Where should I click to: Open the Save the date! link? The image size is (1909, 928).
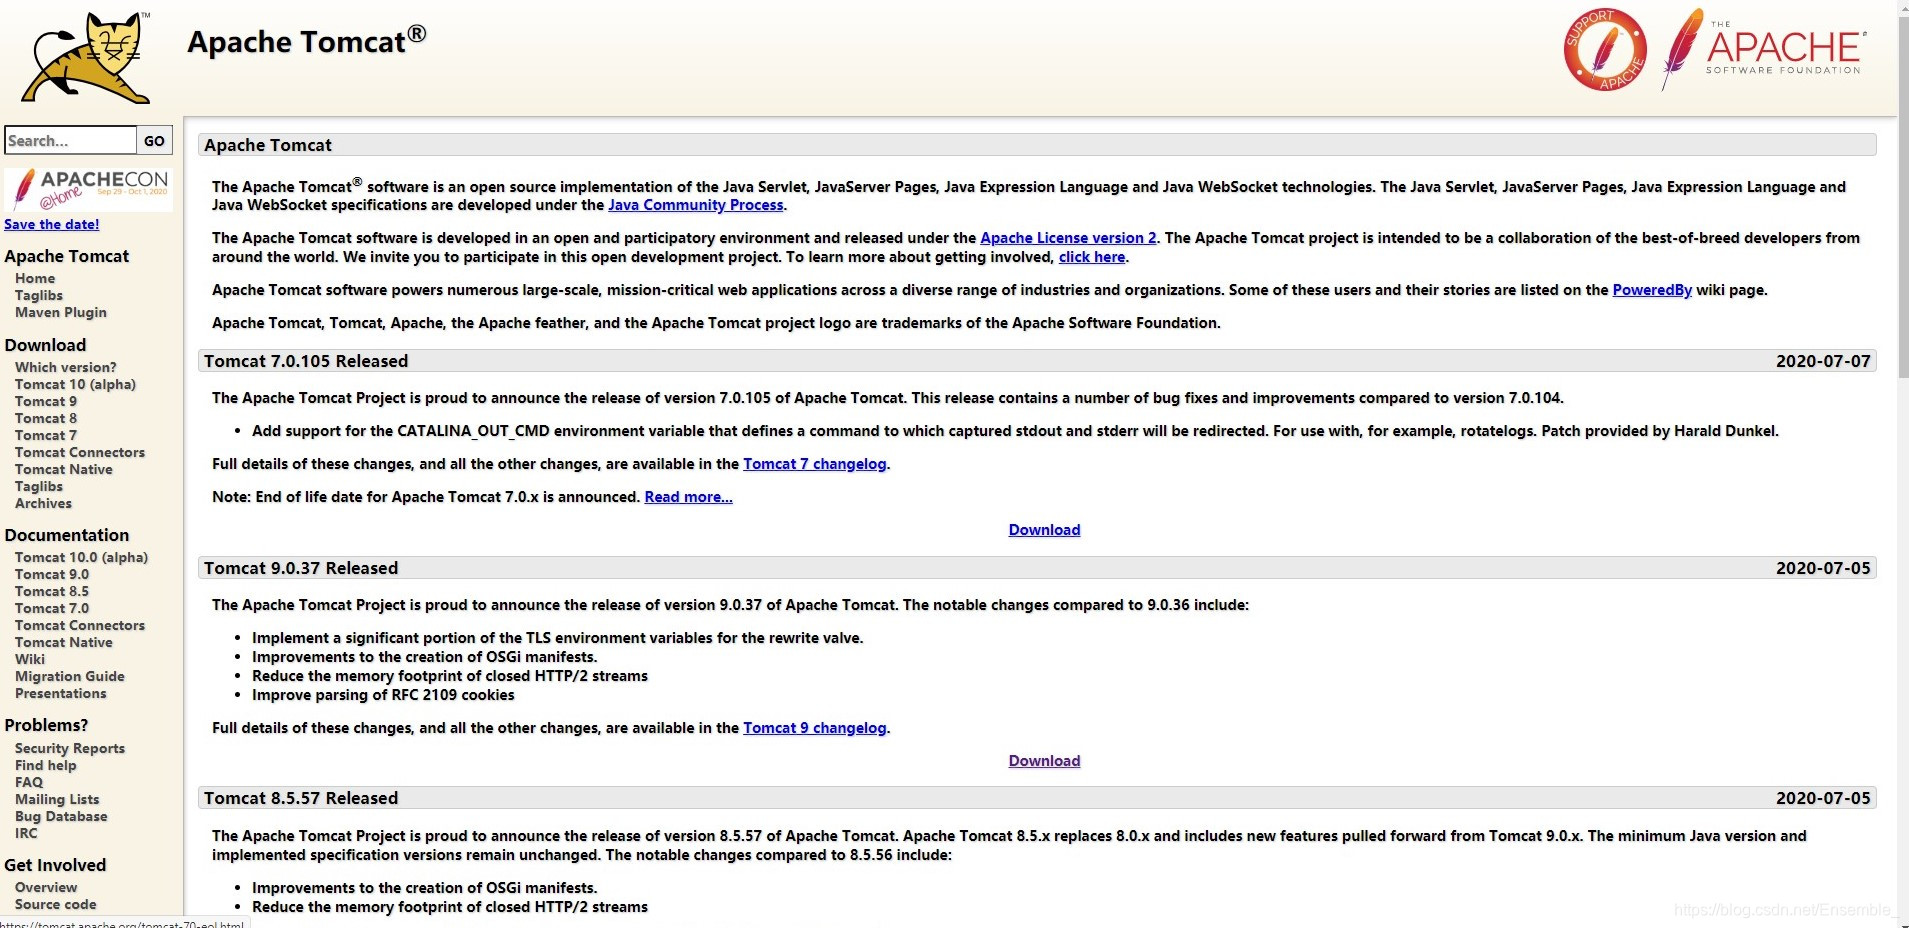52,224
